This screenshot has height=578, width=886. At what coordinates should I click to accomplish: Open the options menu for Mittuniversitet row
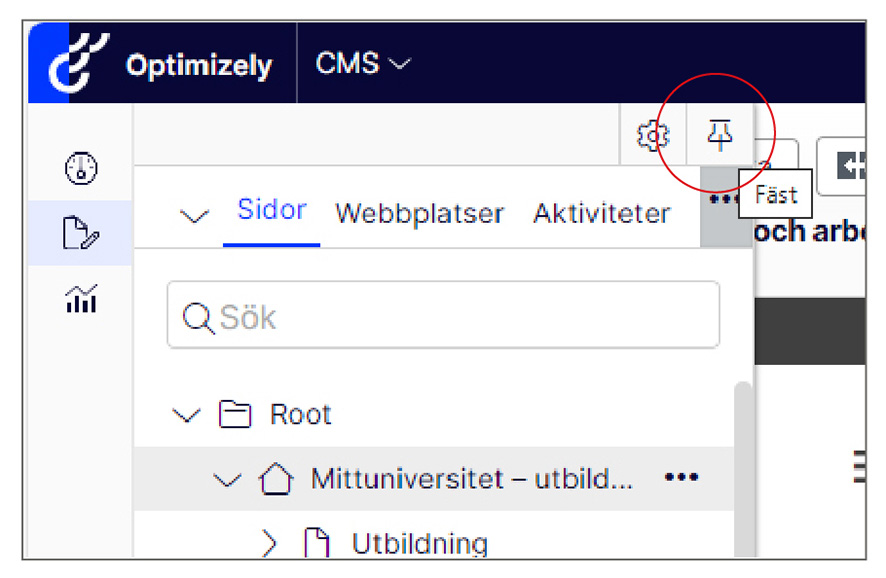pyautogui.click(x=681, y=477)
